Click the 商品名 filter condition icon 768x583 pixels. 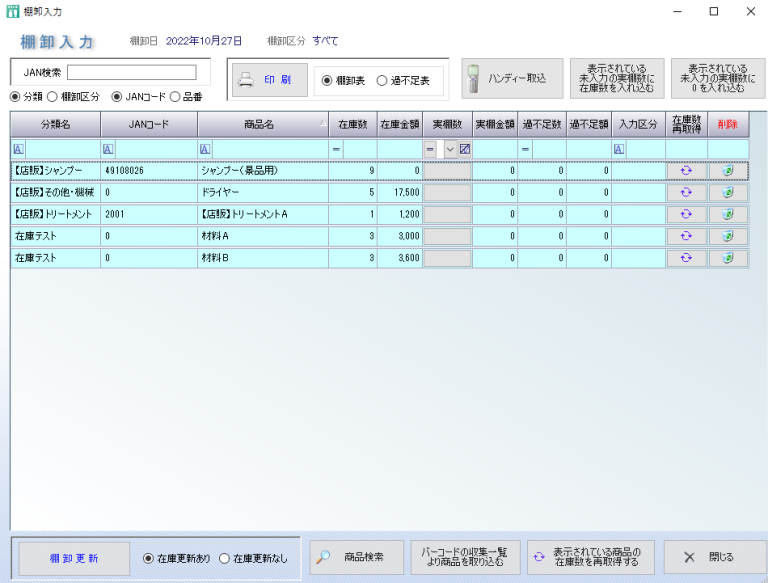[205, 149]
